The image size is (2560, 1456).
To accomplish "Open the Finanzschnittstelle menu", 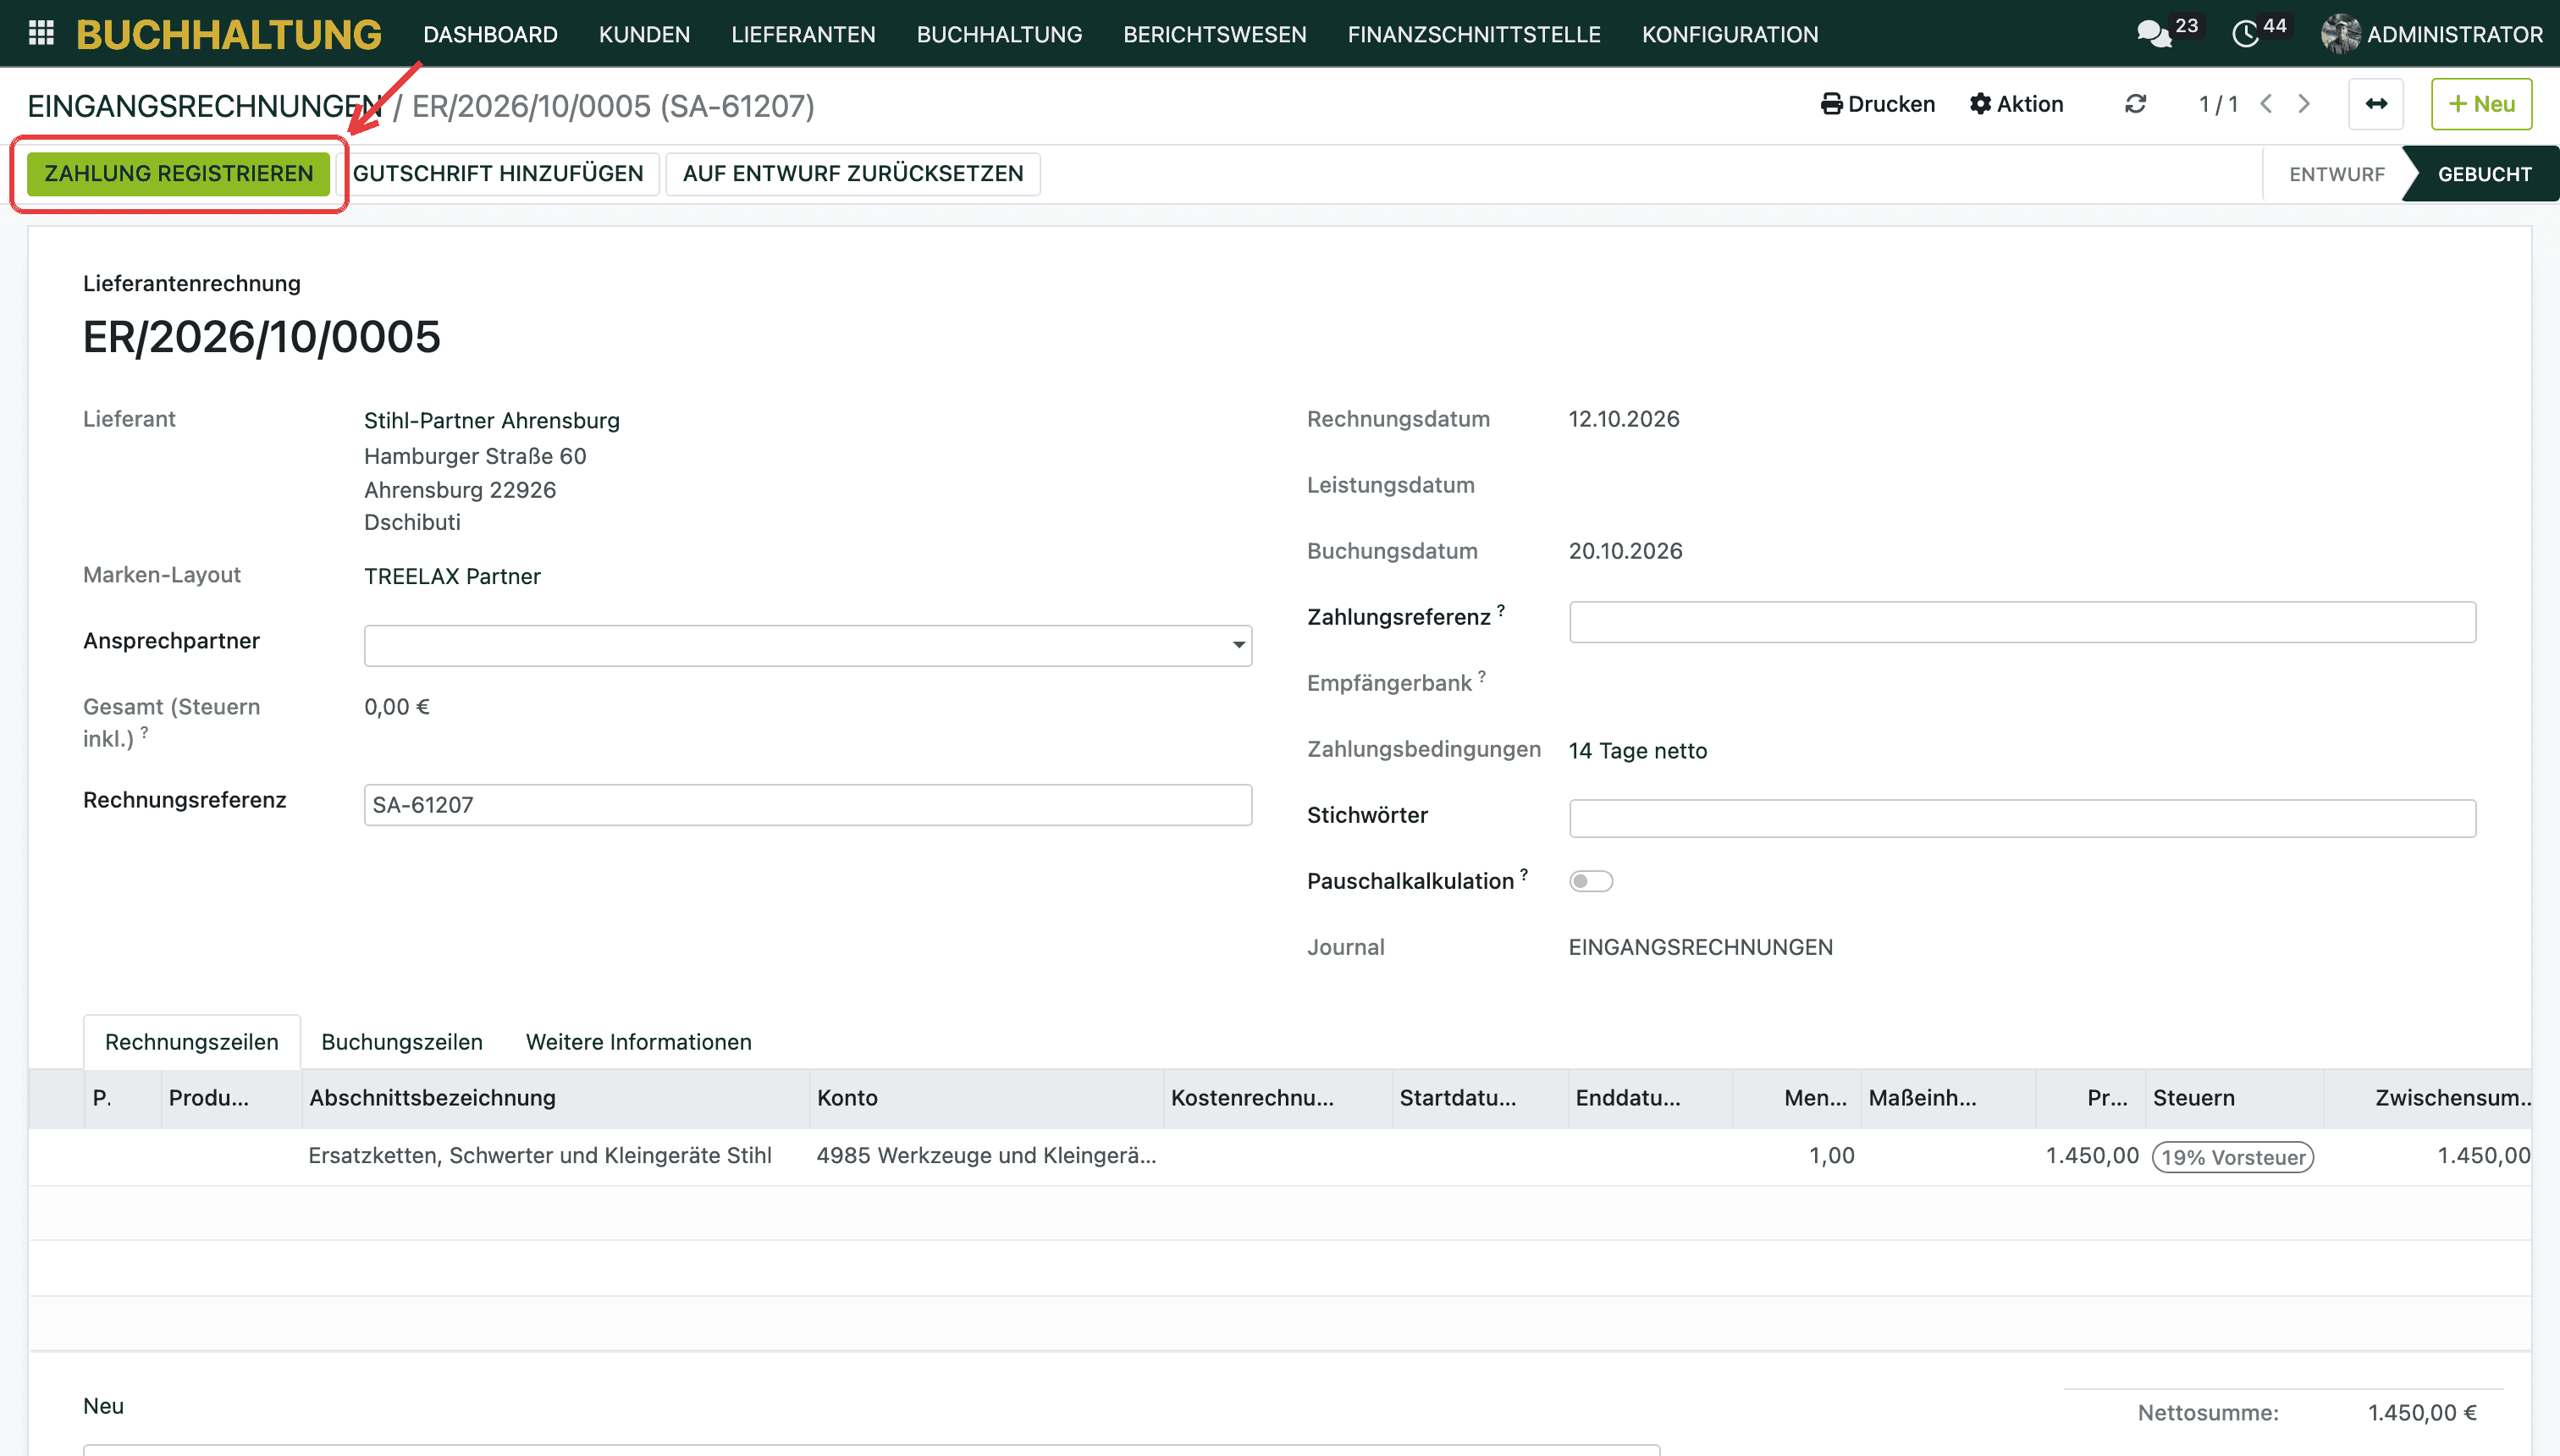I will [x=1473, y=34].
